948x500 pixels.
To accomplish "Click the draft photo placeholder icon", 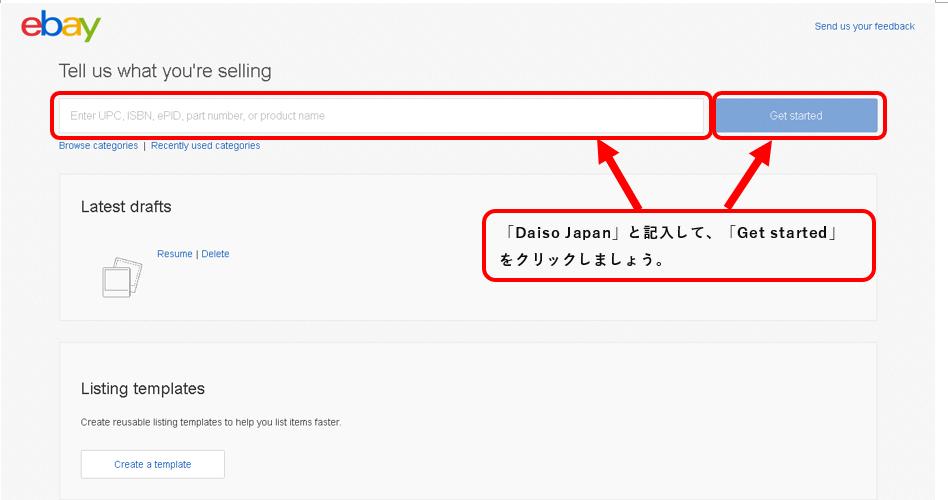I will pyautogui.click(x=122, y=278).
